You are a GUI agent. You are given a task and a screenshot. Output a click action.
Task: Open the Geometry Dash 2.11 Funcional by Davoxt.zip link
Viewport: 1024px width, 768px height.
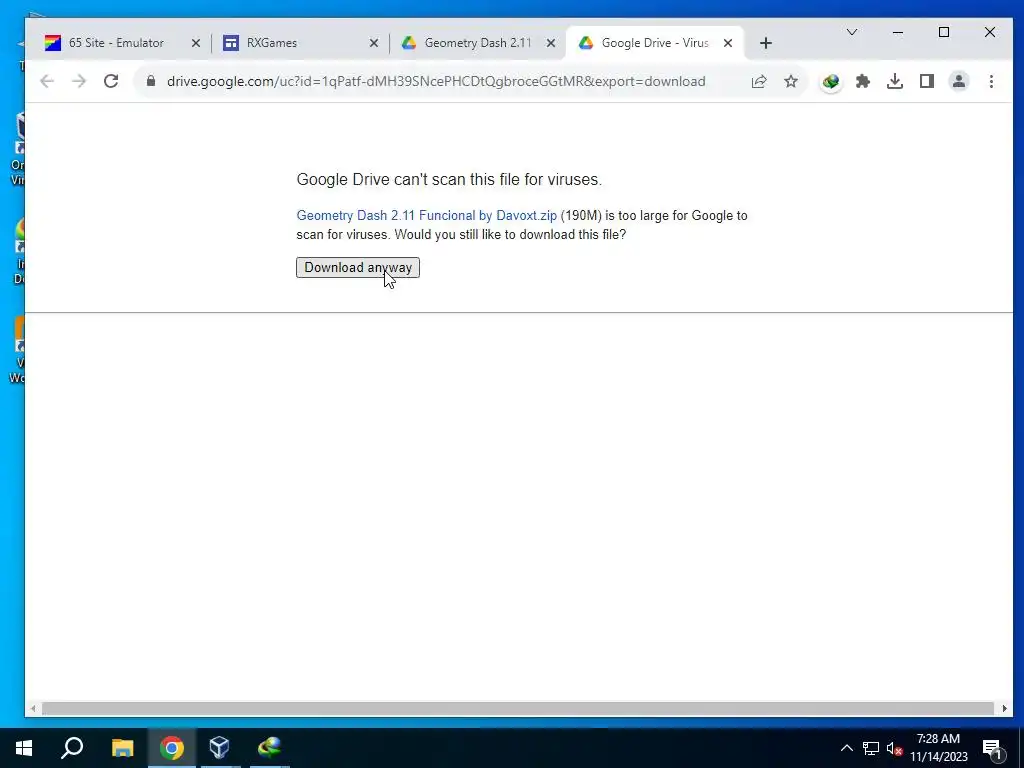[426, 216]
